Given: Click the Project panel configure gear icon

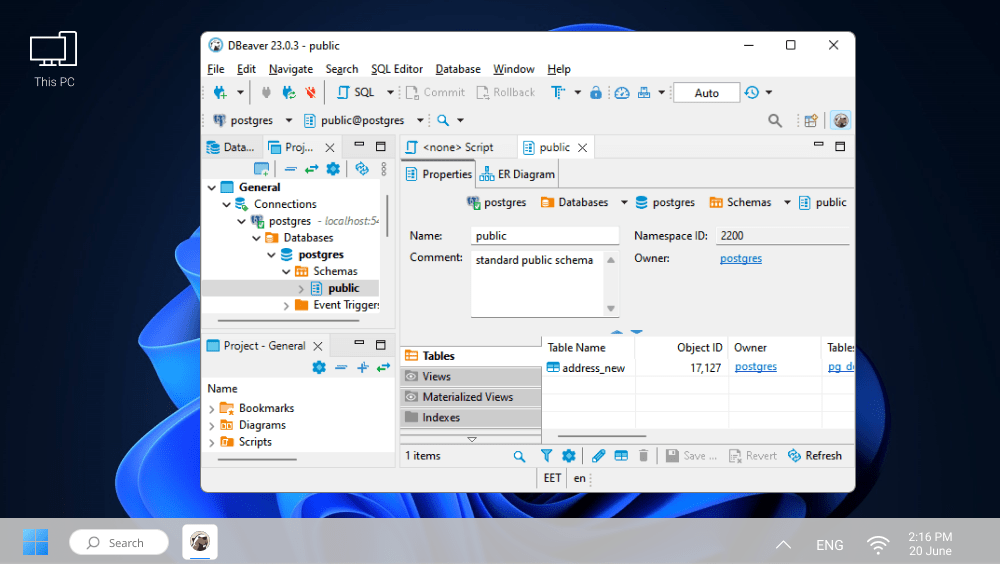Looking at the screenshot, I should point(319,367).
